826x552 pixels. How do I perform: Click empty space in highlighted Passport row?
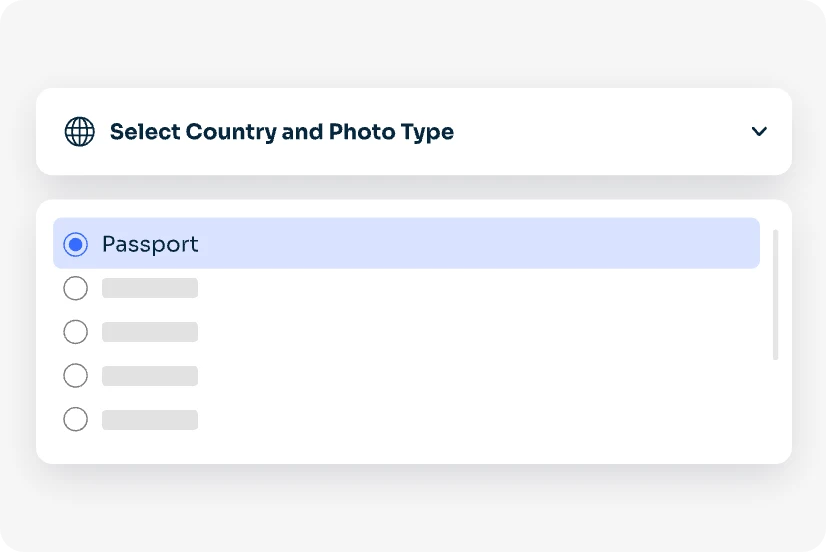click(x=480, y=244)
